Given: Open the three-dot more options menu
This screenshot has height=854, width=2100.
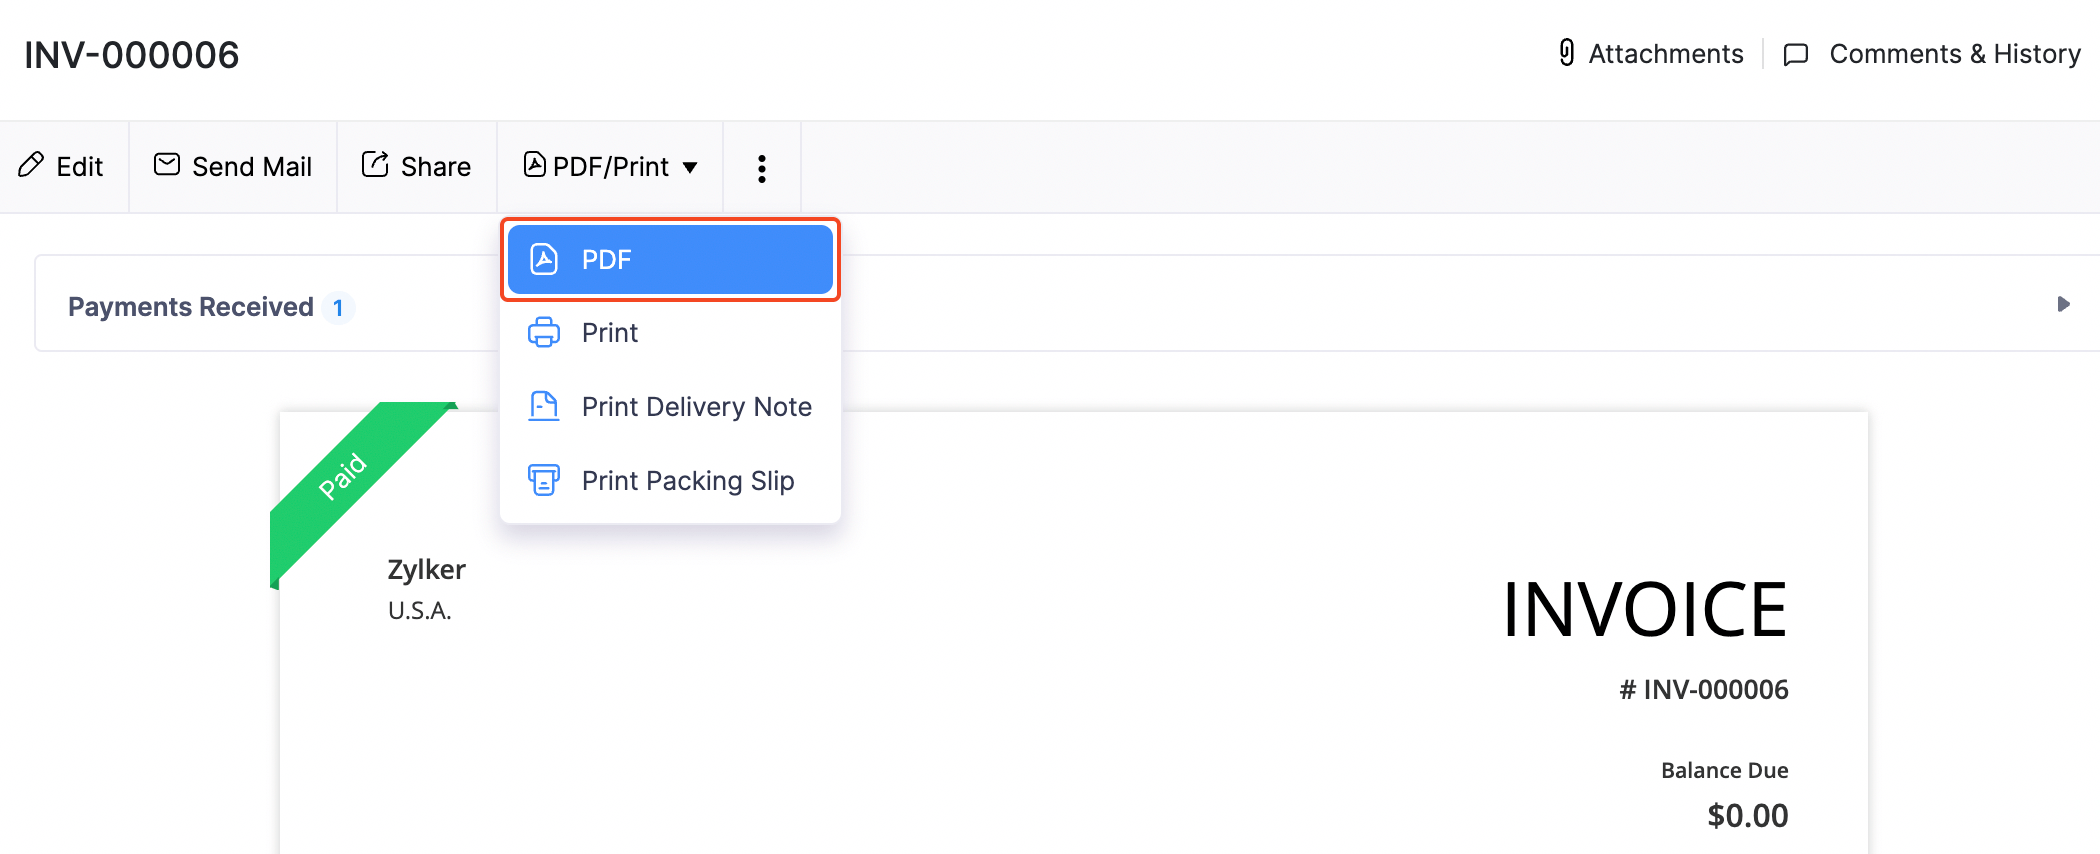Looking at the screenshot, I should tap(761, 167).
